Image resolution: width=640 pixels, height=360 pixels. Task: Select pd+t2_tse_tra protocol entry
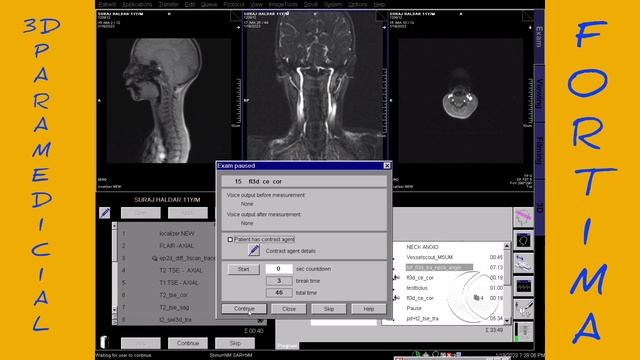(x=422, y=318)
